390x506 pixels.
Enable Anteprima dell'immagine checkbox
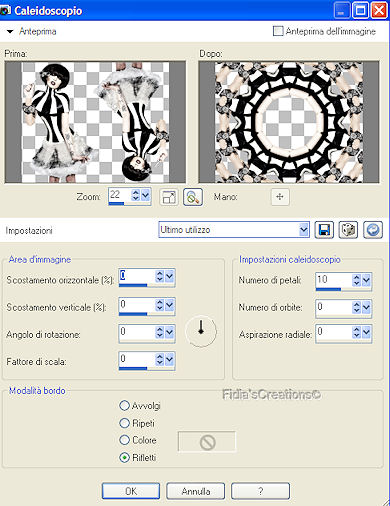278,31
